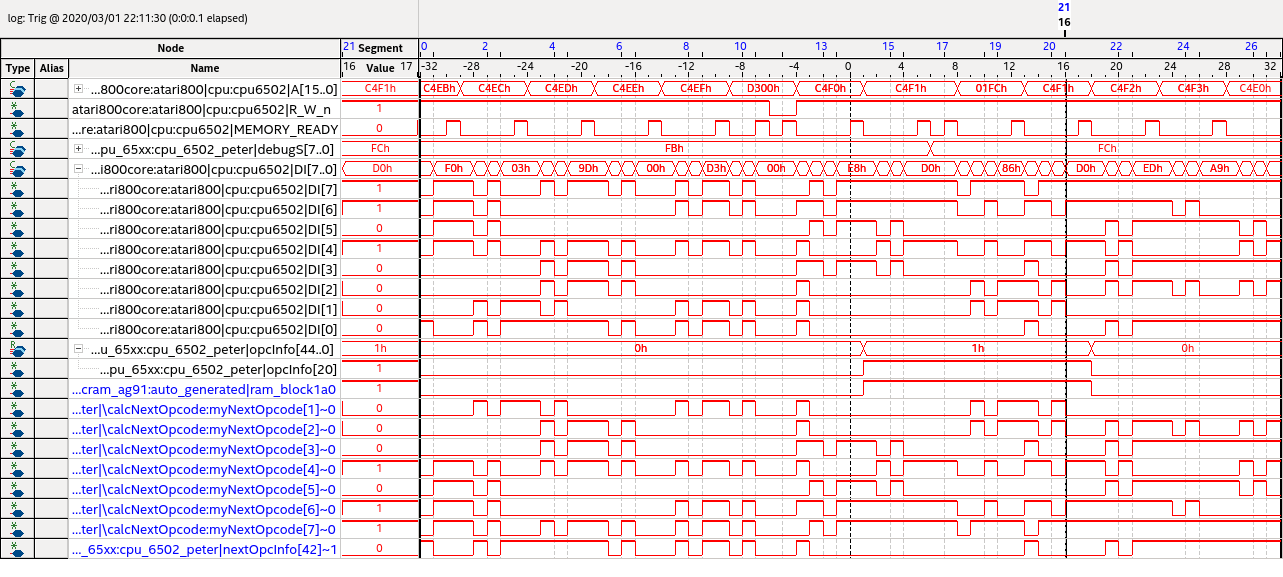The image size is (1283, 577).
Task: Click the Value column header
Action: click(380, 68)
